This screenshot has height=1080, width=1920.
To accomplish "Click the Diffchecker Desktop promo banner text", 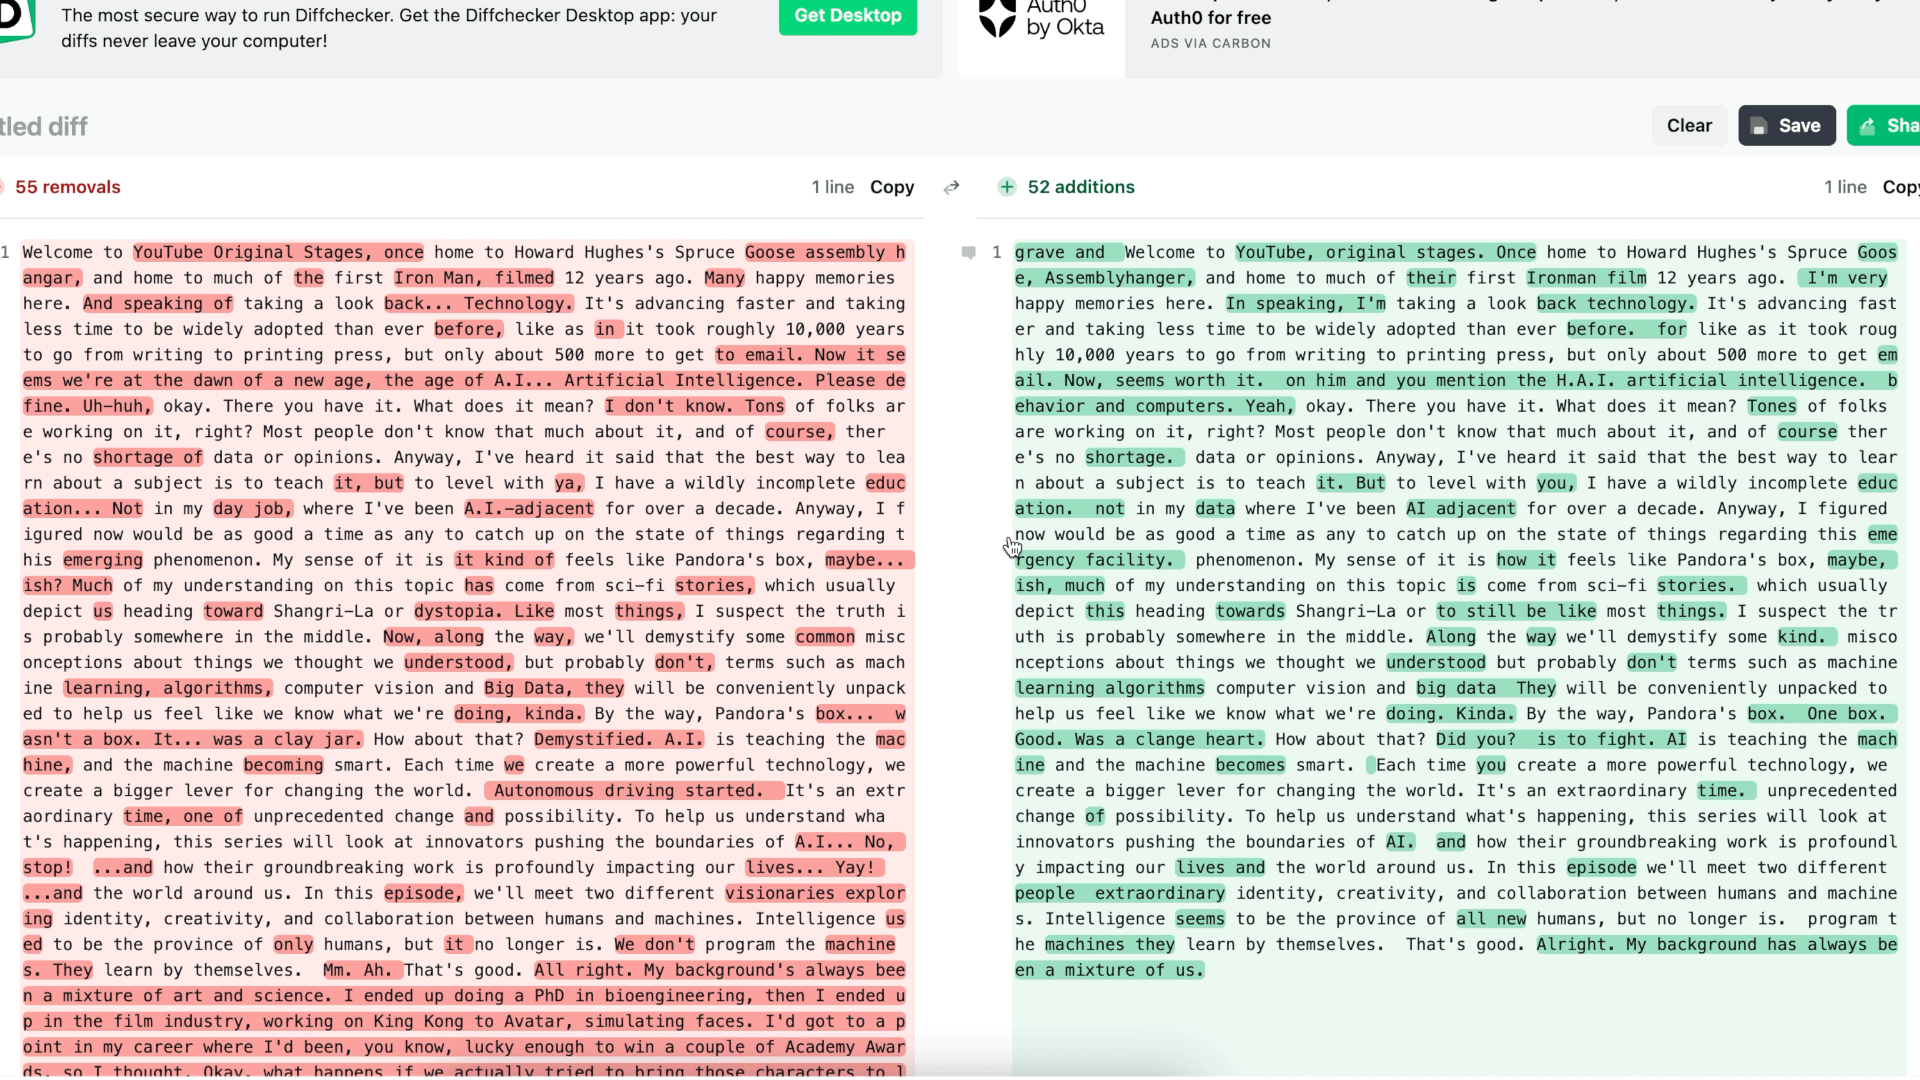I will click(x=389, y=28).
